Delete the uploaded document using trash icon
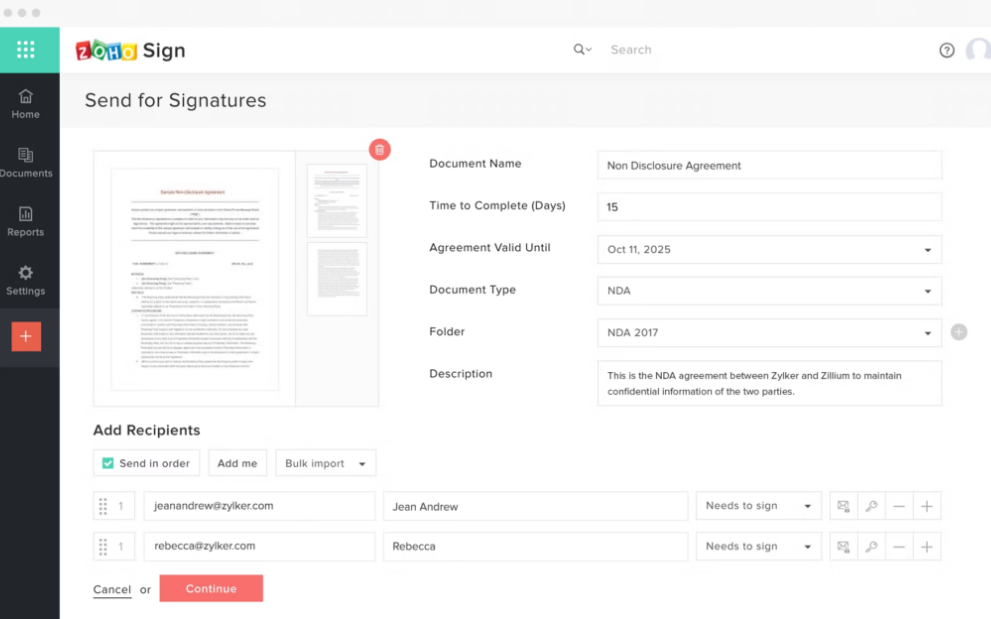Viewport: 991px width, 619px height. click(379, 150)
